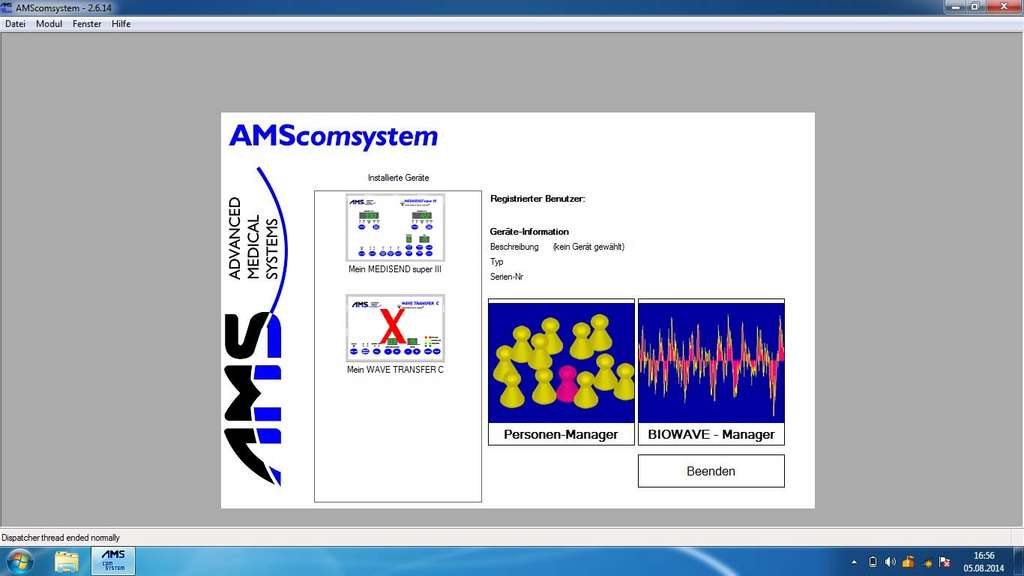This screenshot has height=576, width=1024.
Task: Click the "Registrierter Benutzer:" label
Action: point(537,199)
